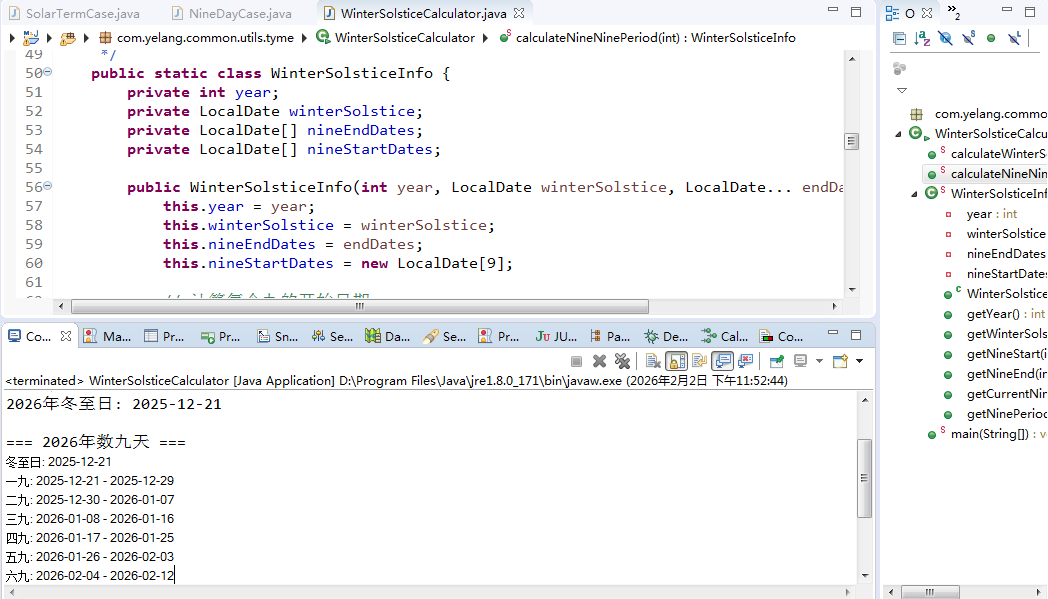Open the Sn... (Snippets) view tab
Image resolution: width=1048 pixels, height=599 pixels.
tap(278, 336)
